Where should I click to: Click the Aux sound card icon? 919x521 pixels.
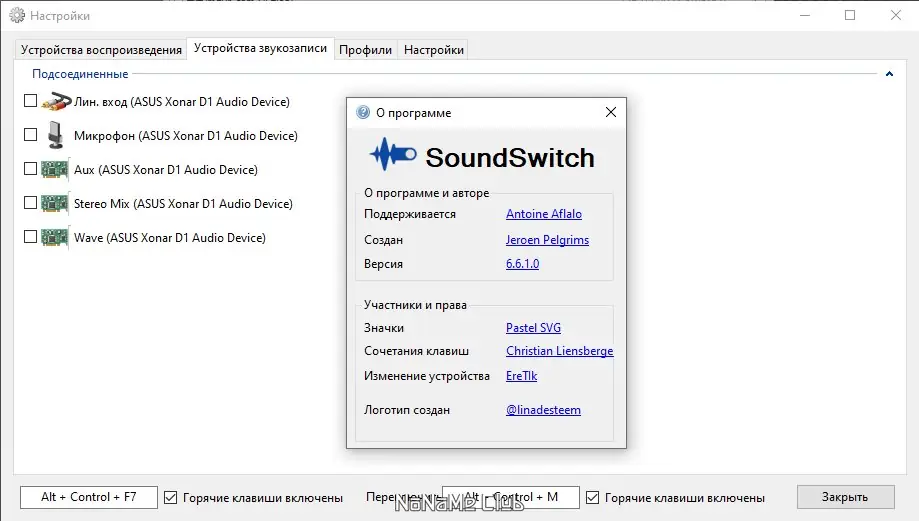55,169
